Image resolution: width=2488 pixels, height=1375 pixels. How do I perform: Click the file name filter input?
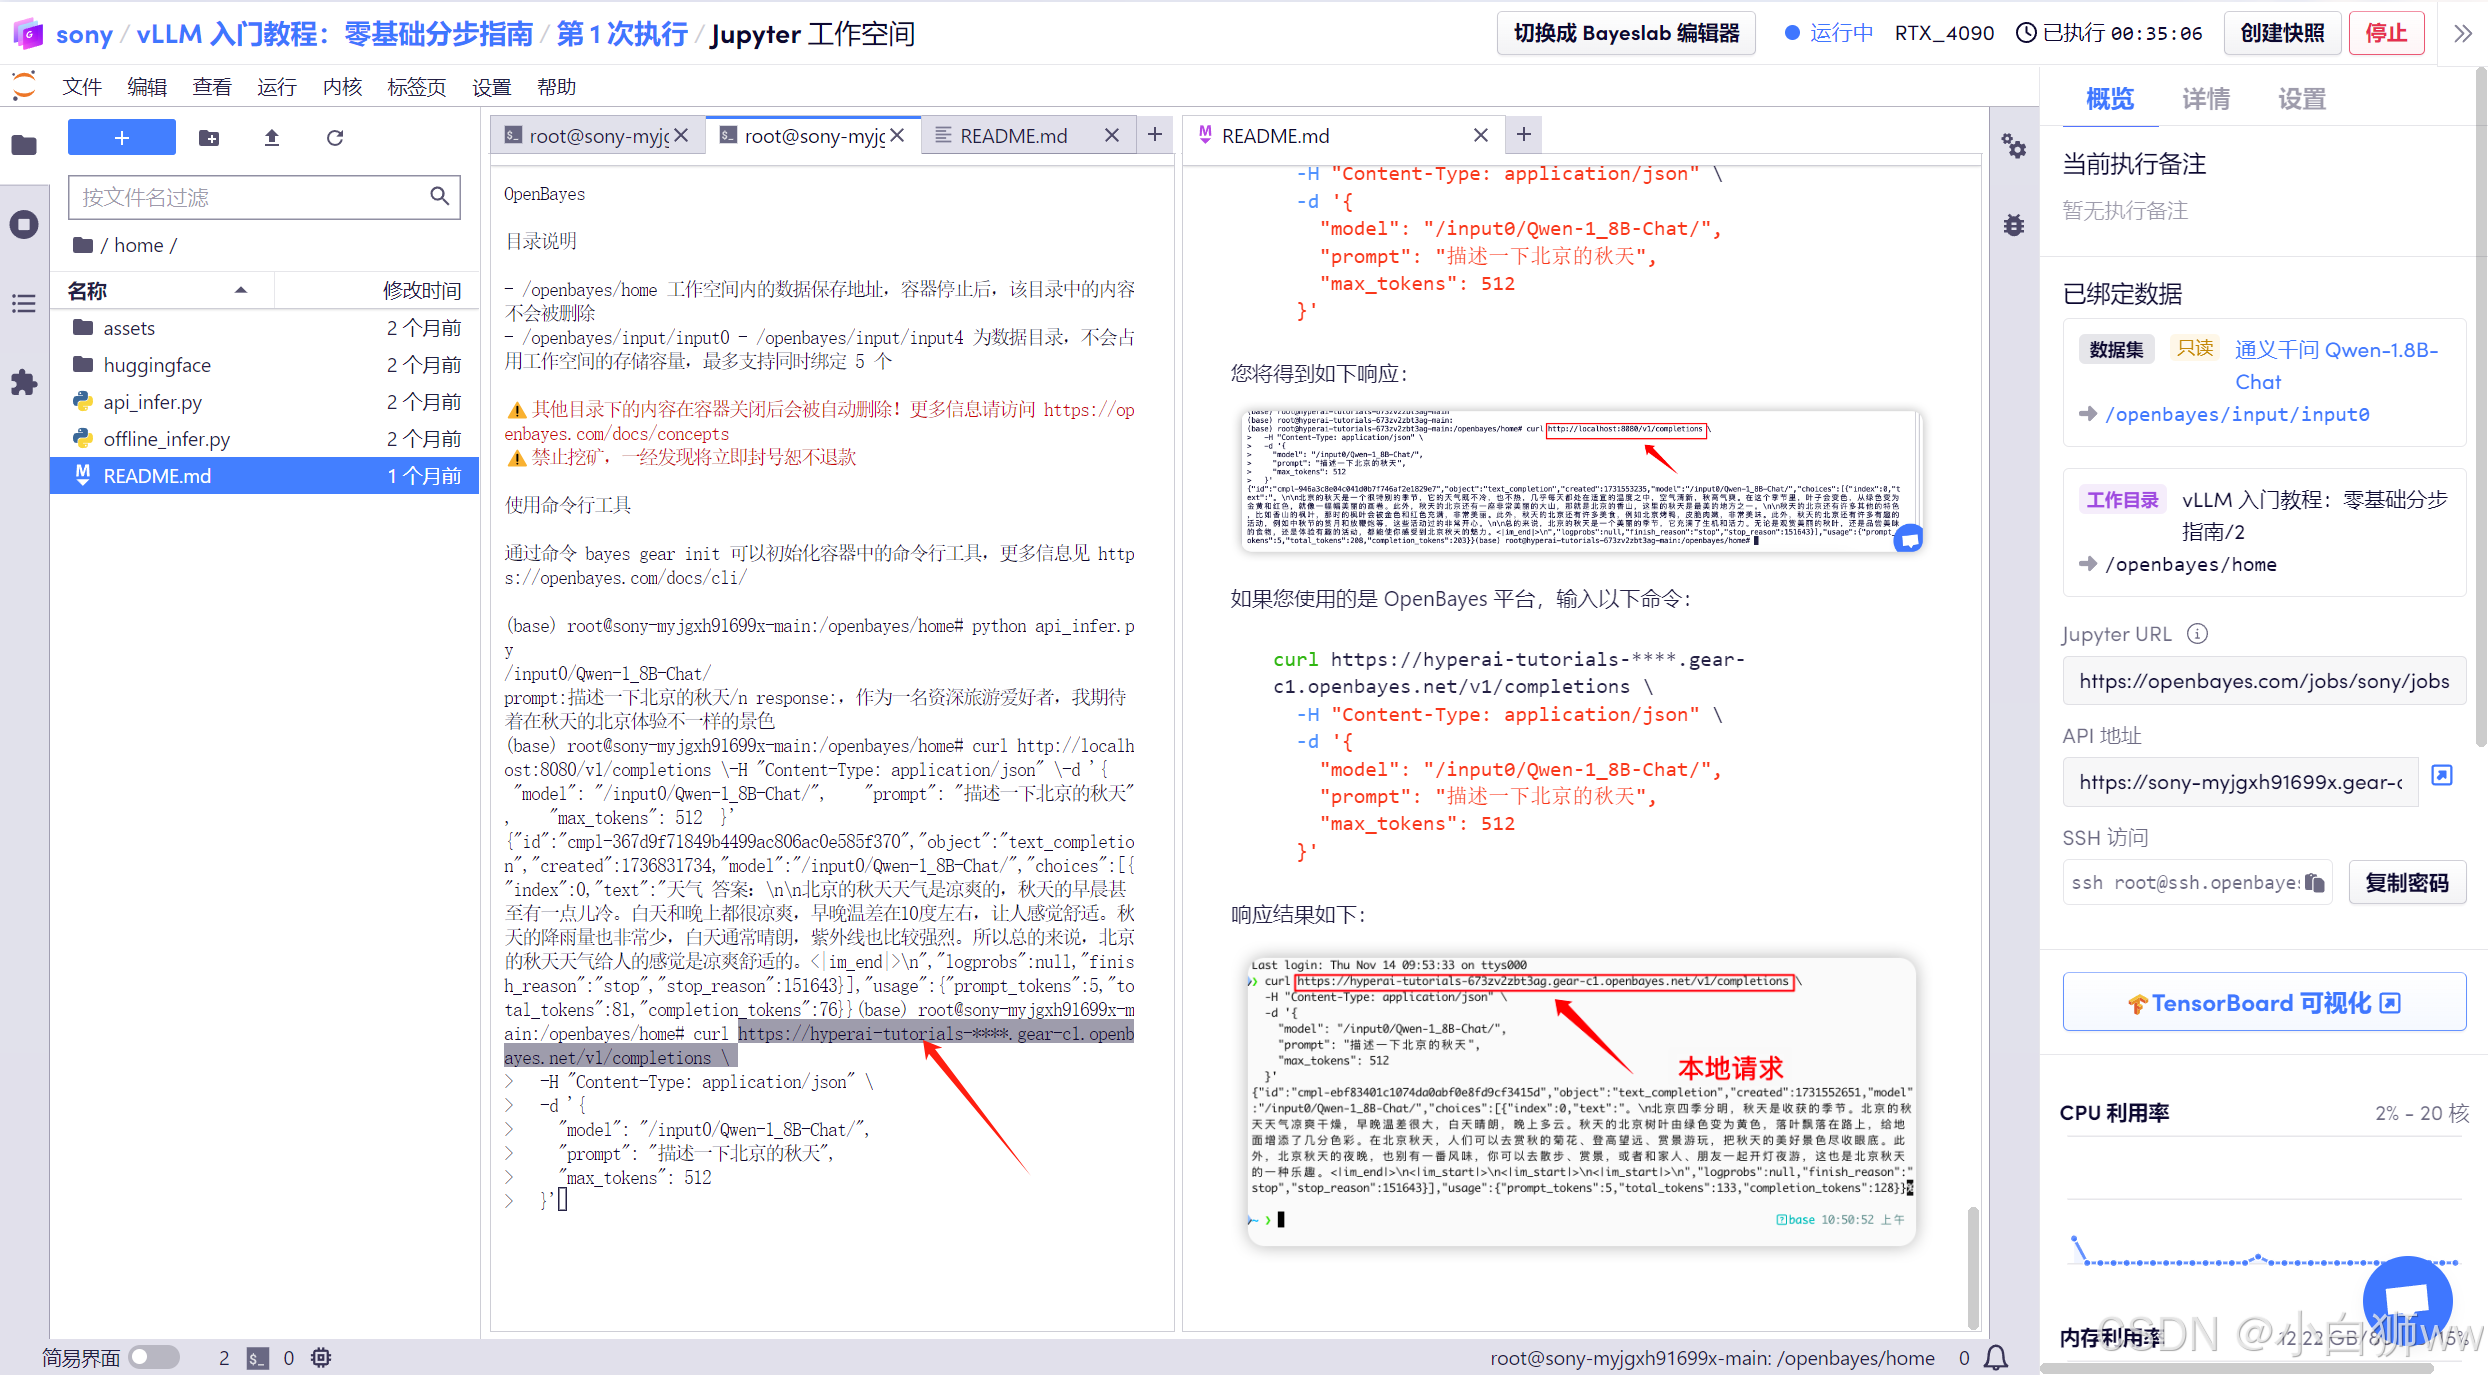250,197
